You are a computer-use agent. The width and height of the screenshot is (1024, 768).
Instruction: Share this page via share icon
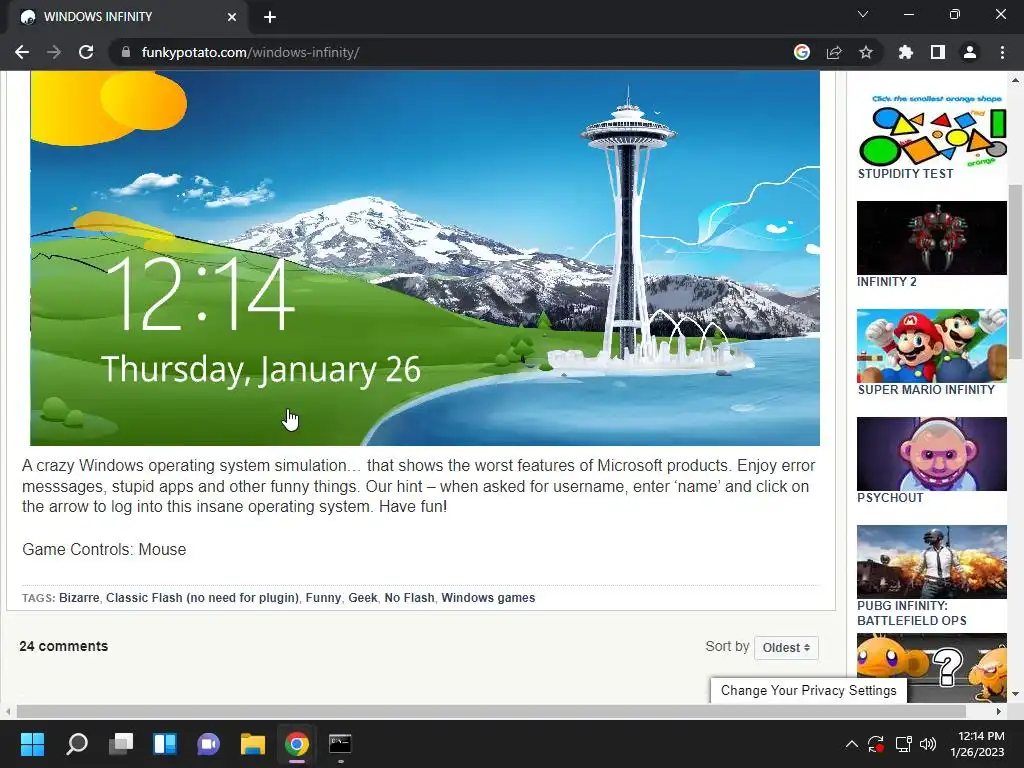(x=834, y=52)
